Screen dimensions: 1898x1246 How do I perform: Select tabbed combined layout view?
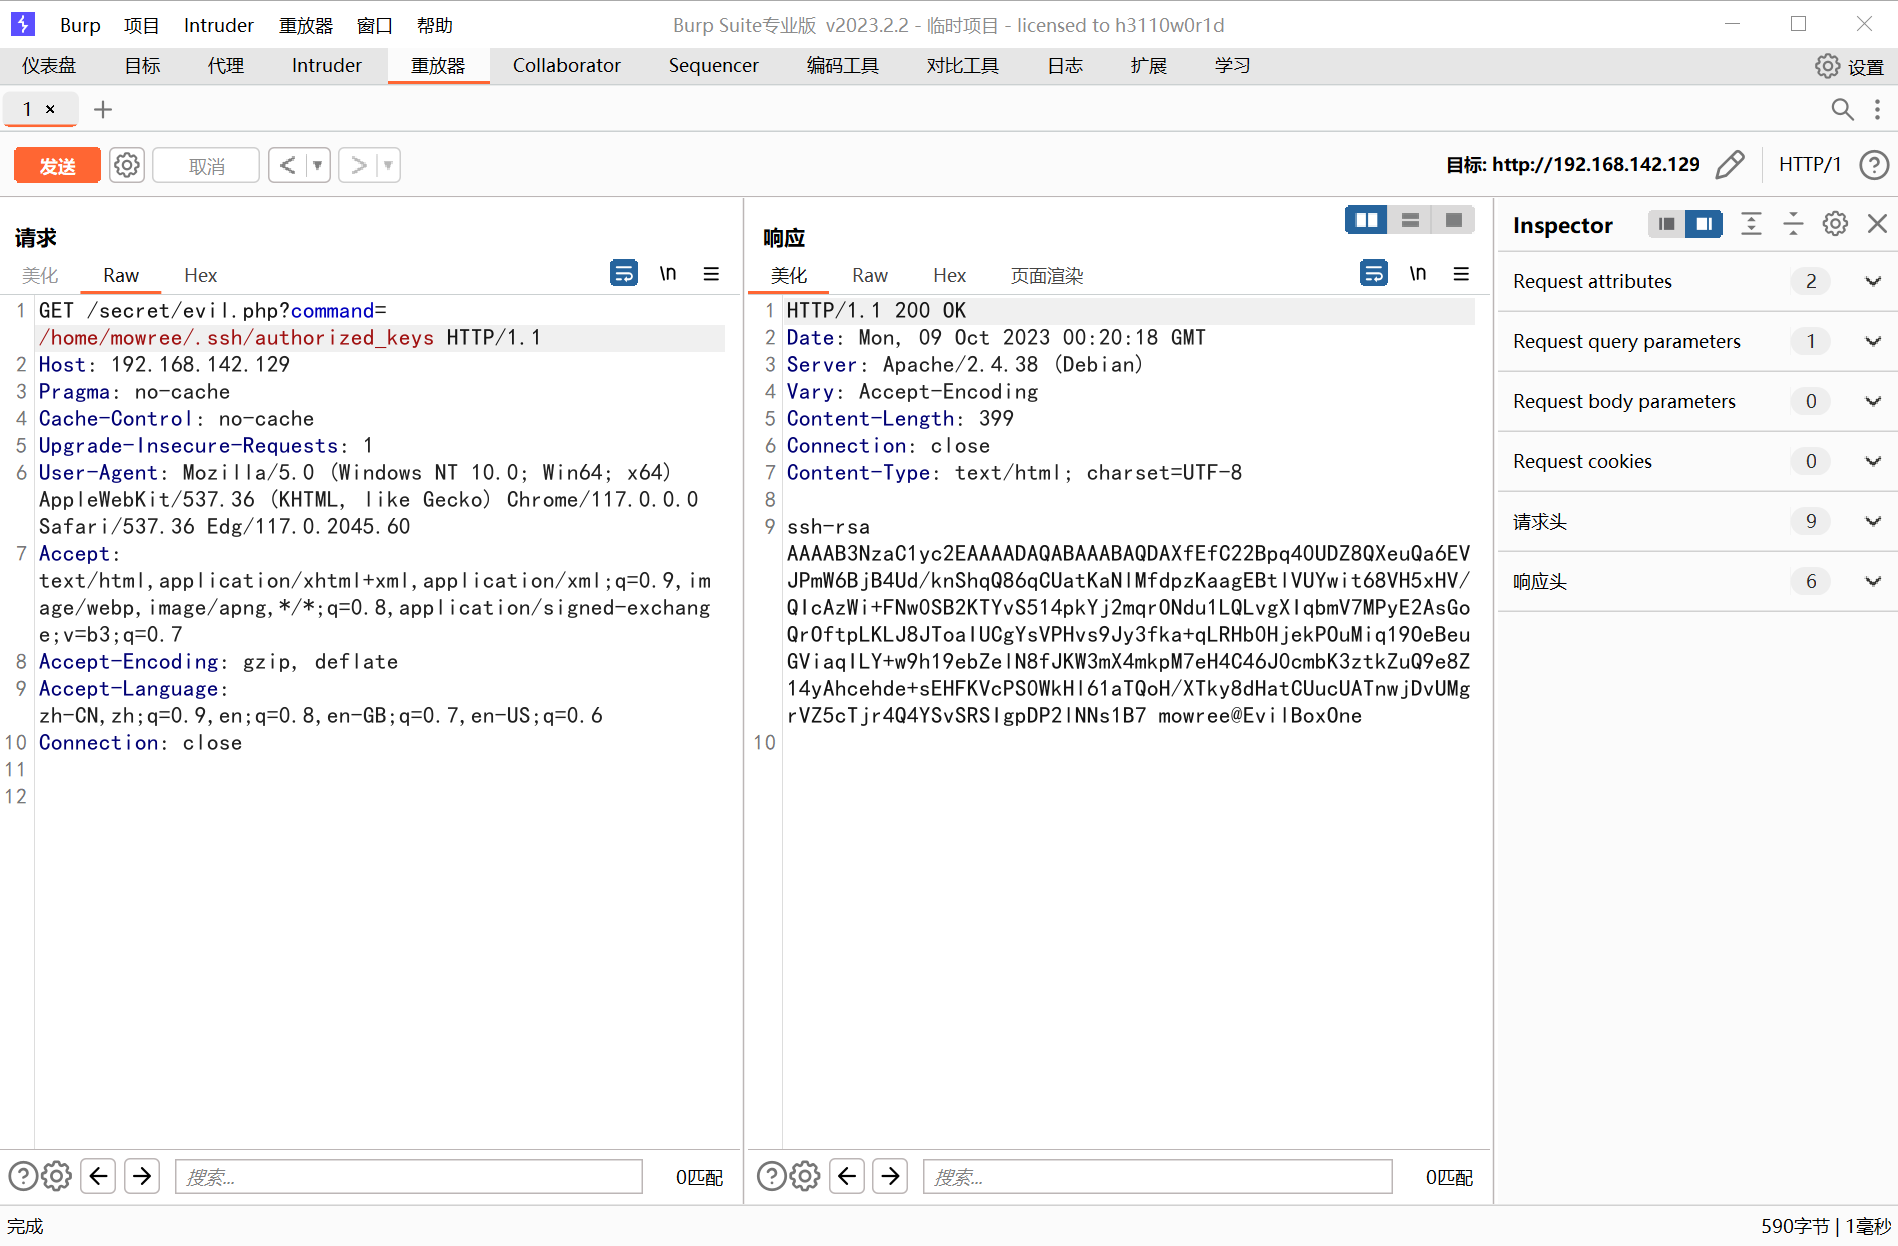point(1453,220)
